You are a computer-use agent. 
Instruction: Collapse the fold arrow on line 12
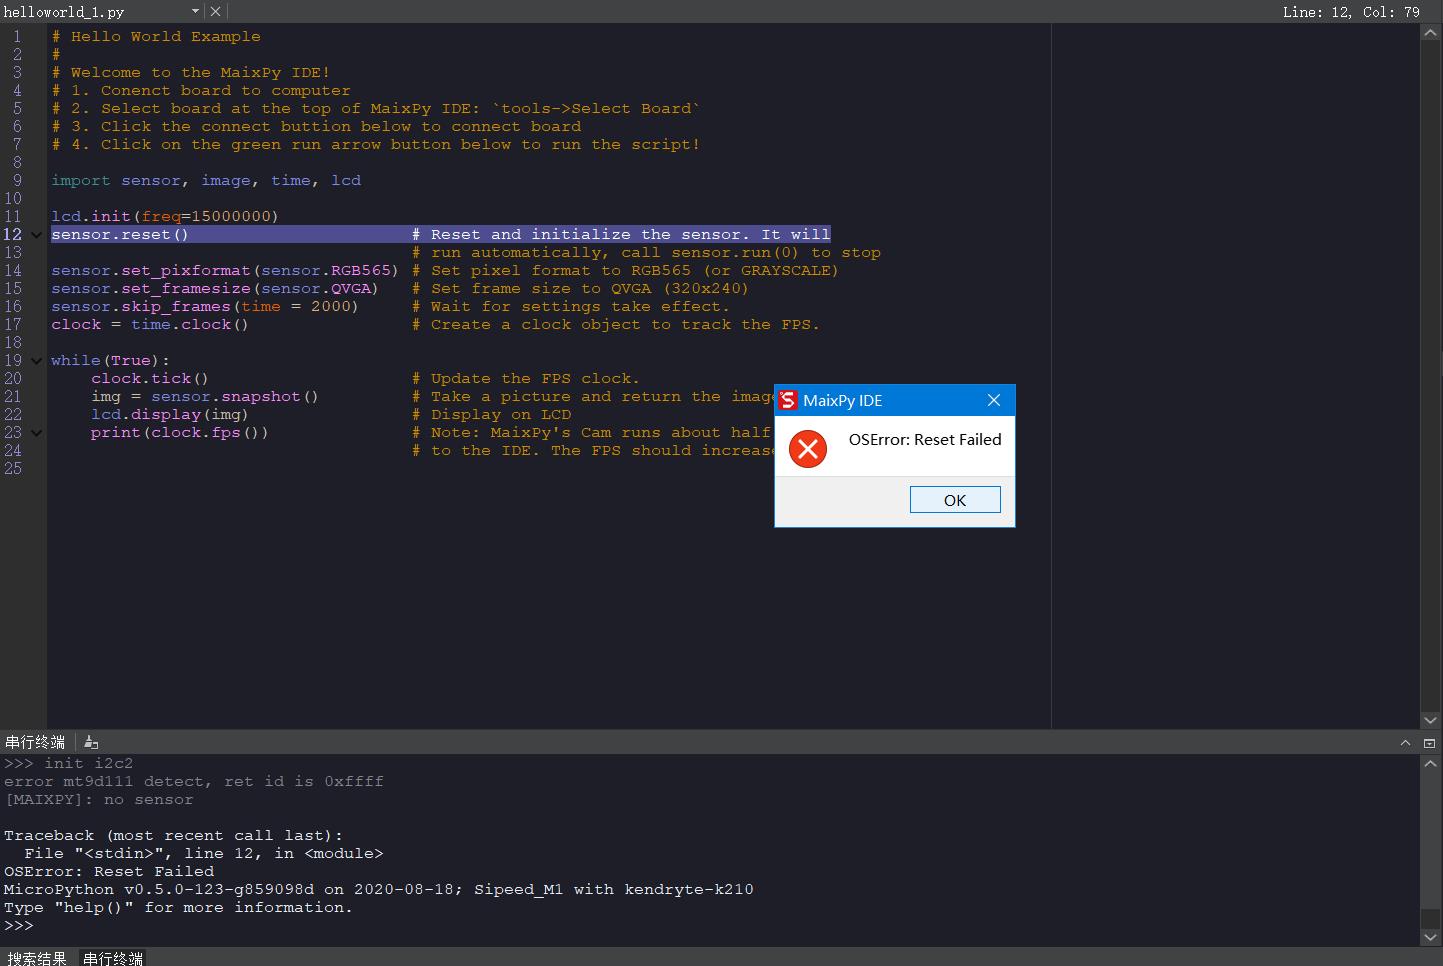coord(37,235)
